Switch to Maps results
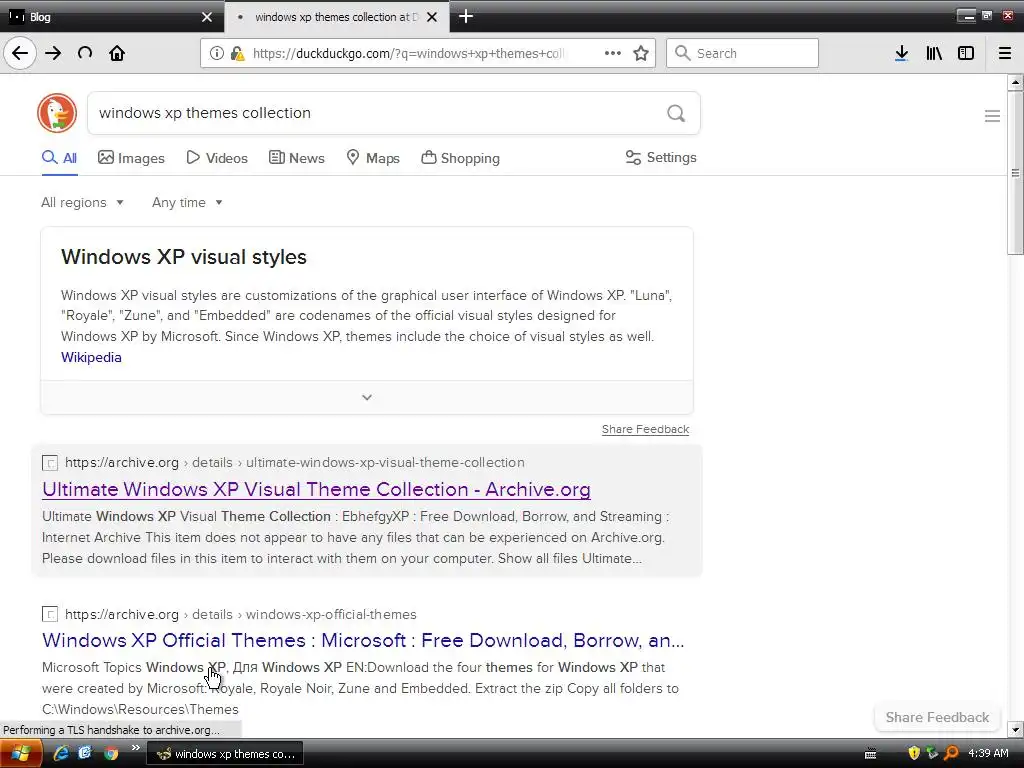1024x768 pixels. click(x=373, y=158)
